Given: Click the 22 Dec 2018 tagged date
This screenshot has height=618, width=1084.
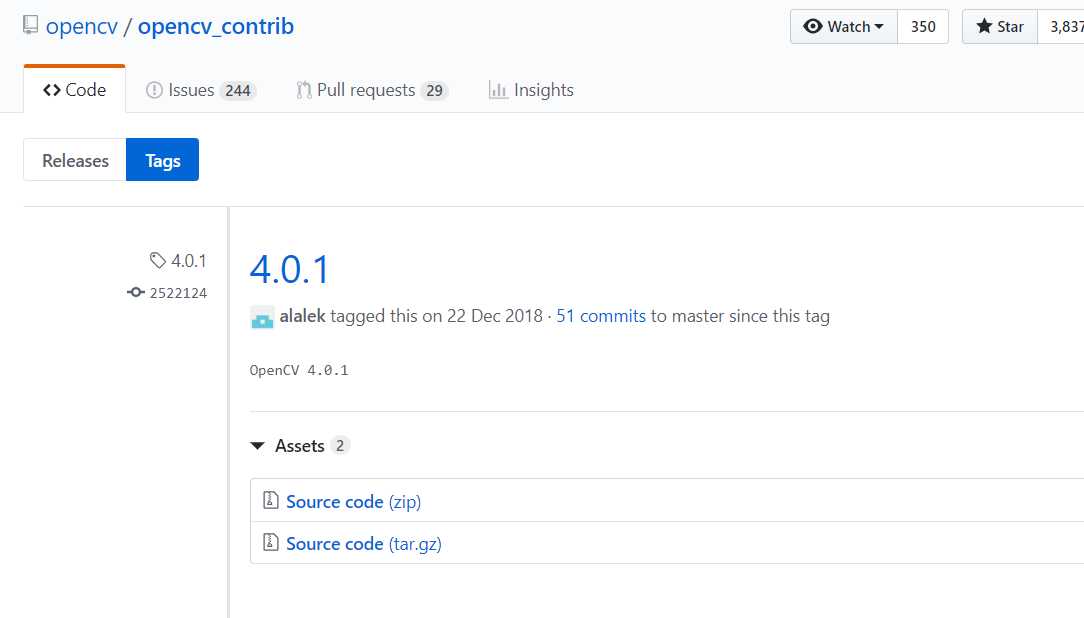Looking at the screenshot, I should coord(494,316).
